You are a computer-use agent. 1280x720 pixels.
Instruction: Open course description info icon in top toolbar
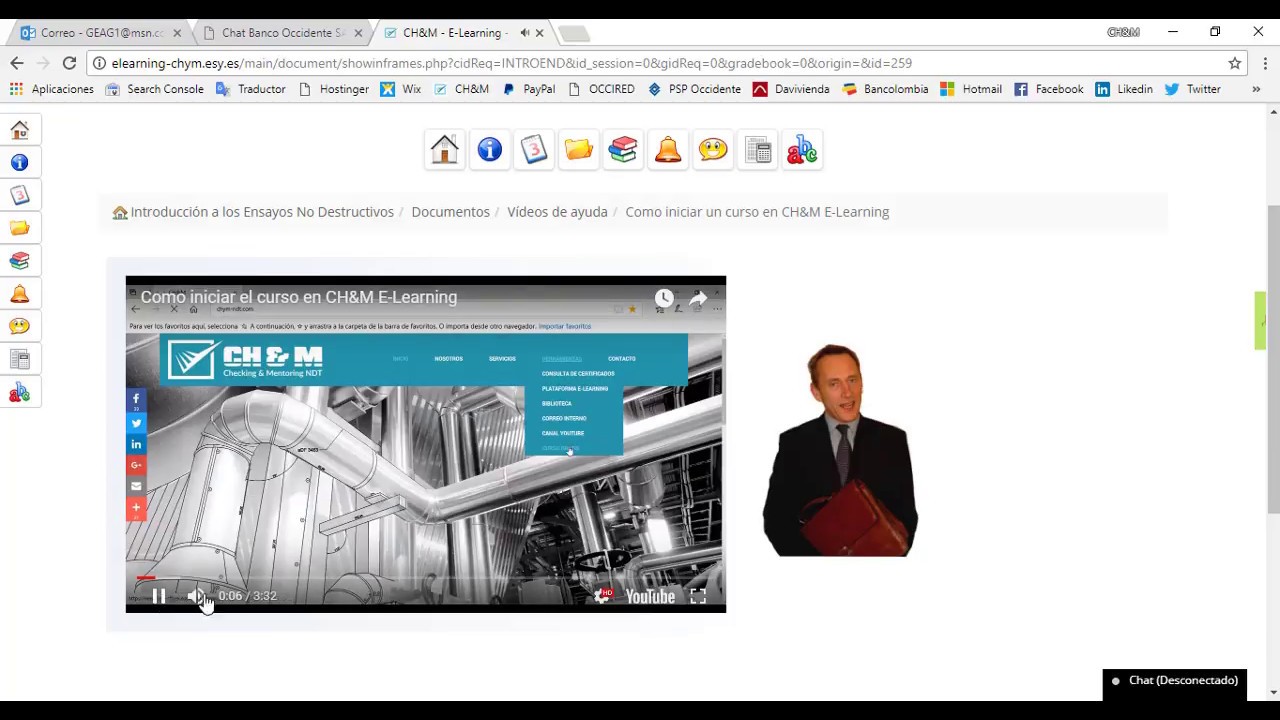tap(489, 150)
